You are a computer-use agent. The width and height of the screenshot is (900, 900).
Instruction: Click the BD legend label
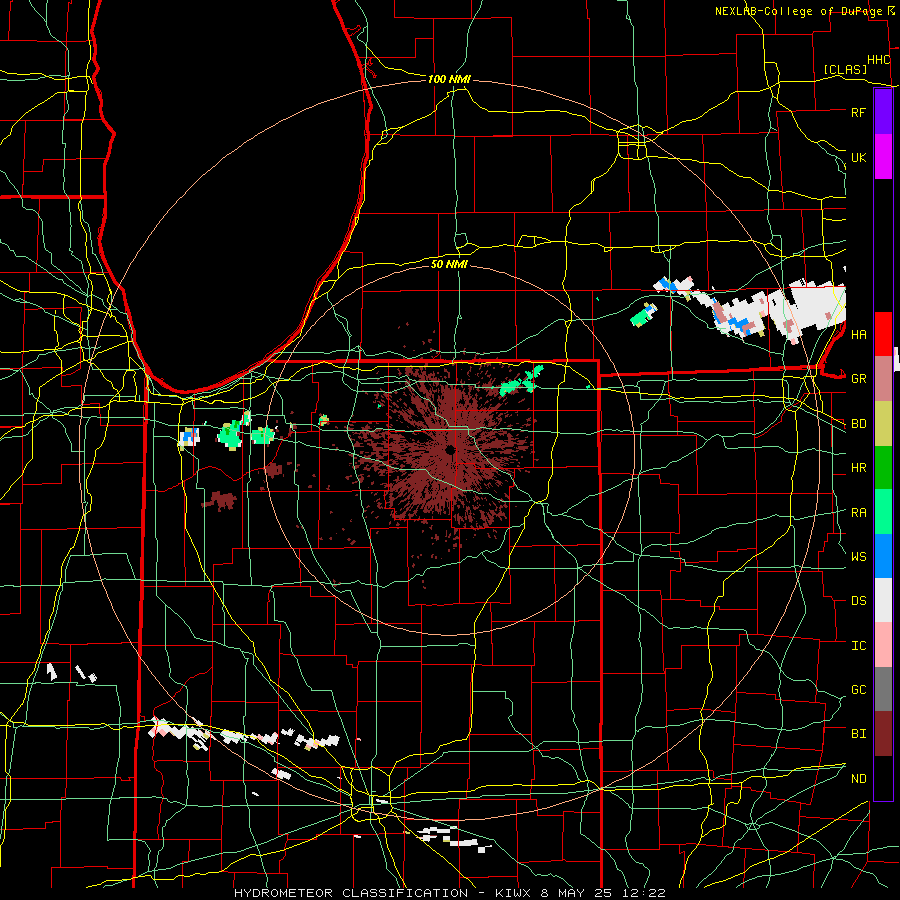pyautogui.click(x=858, y=424)
